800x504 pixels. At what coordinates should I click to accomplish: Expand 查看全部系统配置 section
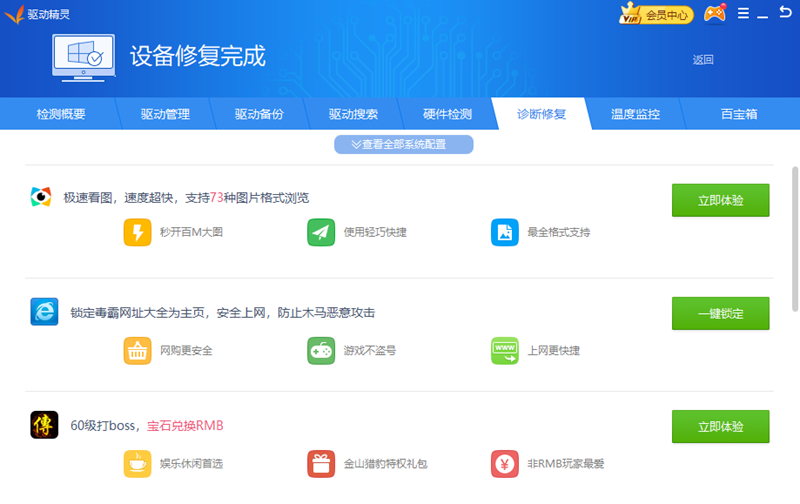point(403,144)
